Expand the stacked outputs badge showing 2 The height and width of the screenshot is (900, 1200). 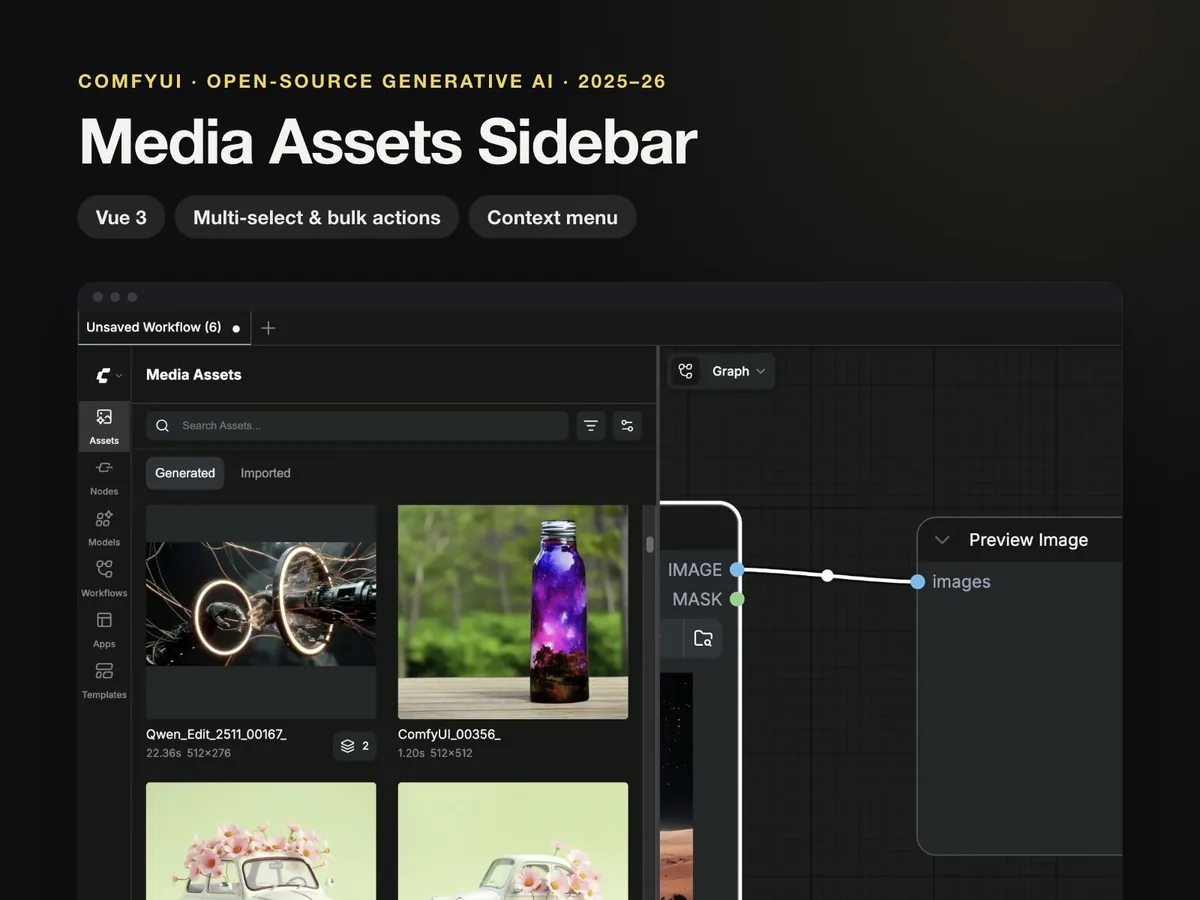coord(355,746)
